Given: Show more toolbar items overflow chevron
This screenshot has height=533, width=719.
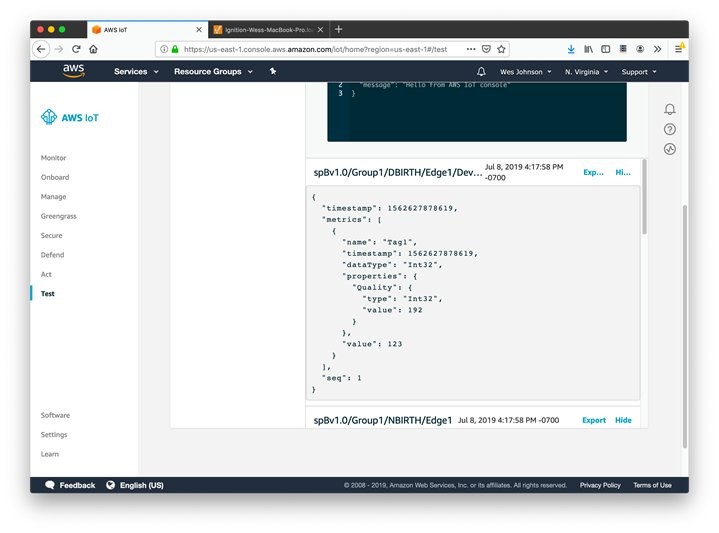Looking at the screenshot, I should pos(658,49).
